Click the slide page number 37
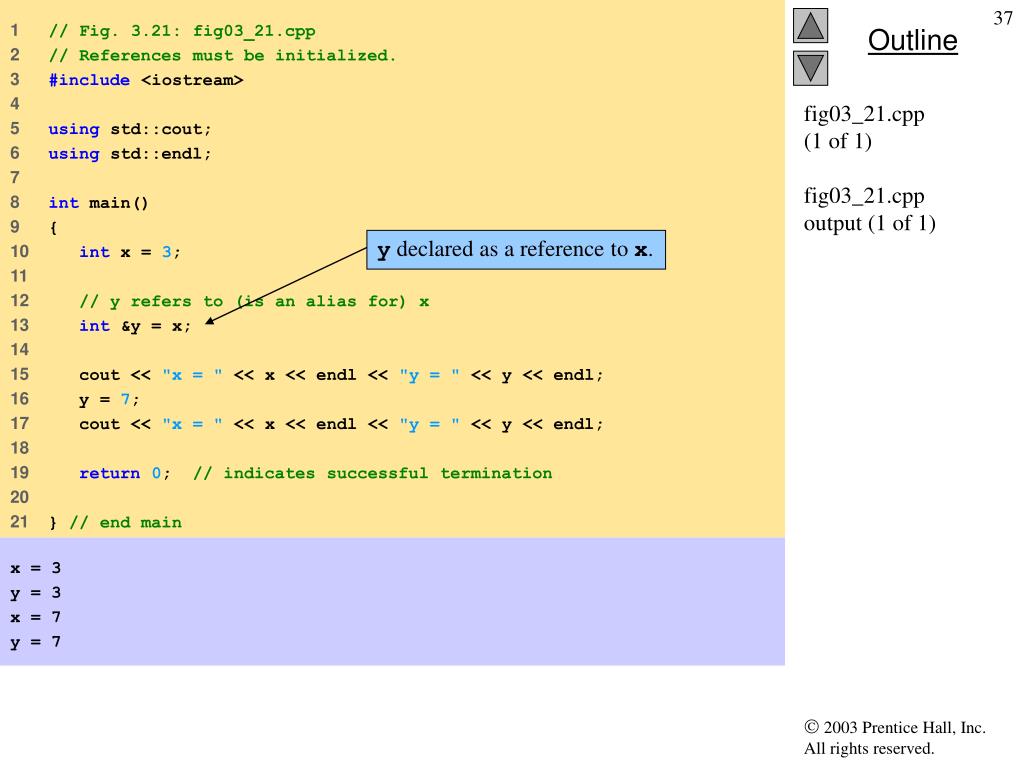The width and height of the screenshot is (1024, 768). click(x=1003, y=19)
